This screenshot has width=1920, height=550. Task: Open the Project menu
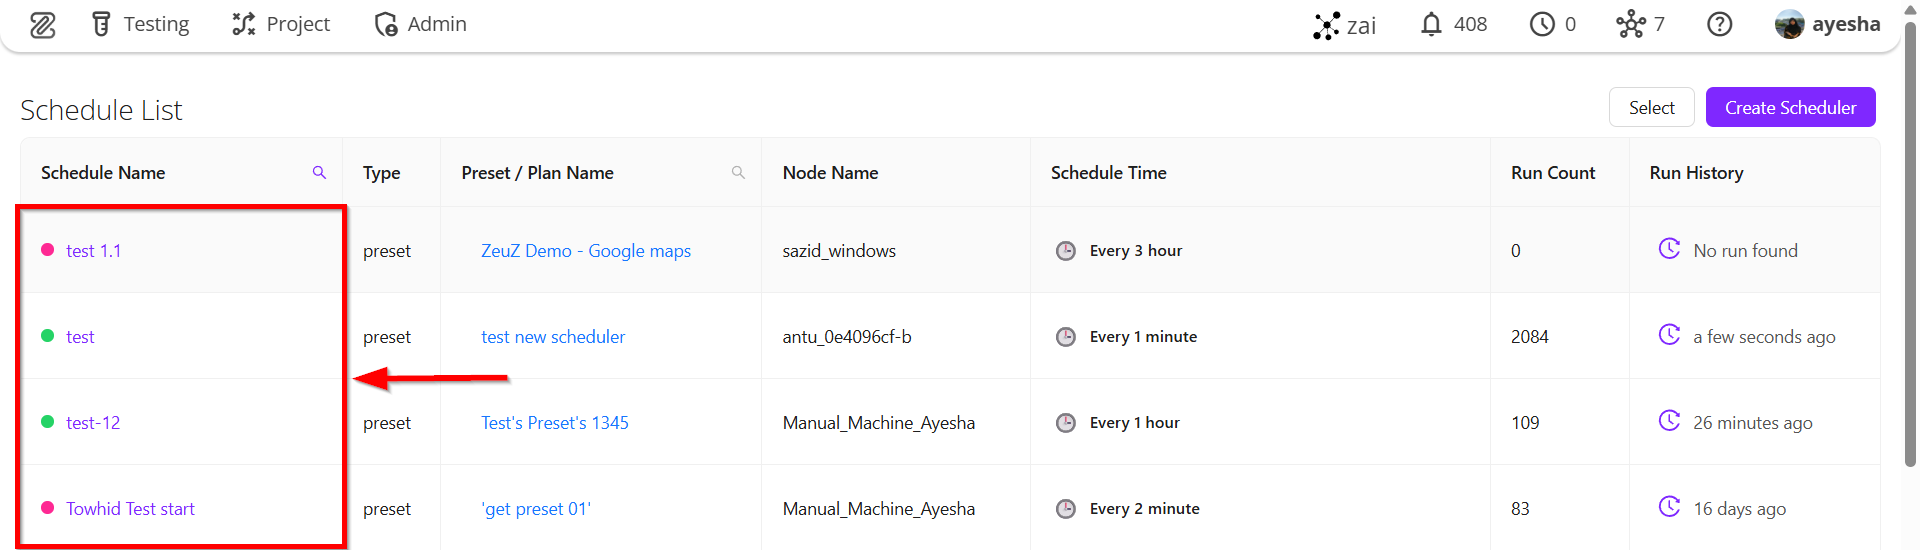[281, 24]
